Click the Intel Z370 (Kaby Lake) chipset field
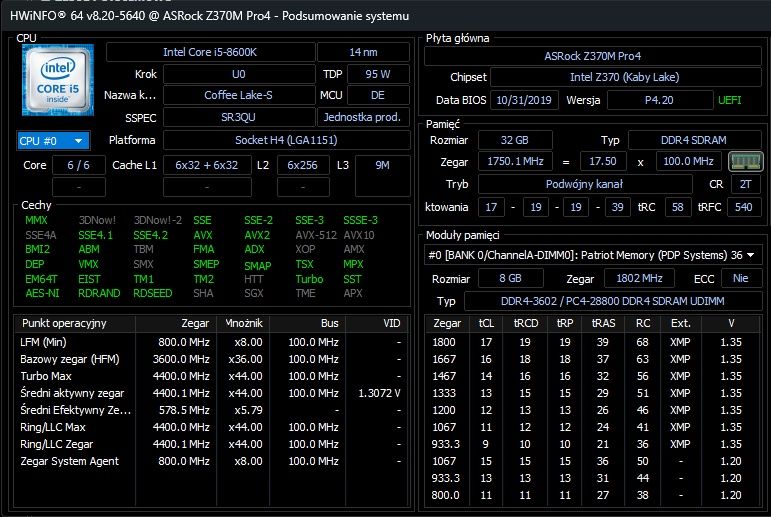The width and height of the screenshot is (771, 517). 625,77
